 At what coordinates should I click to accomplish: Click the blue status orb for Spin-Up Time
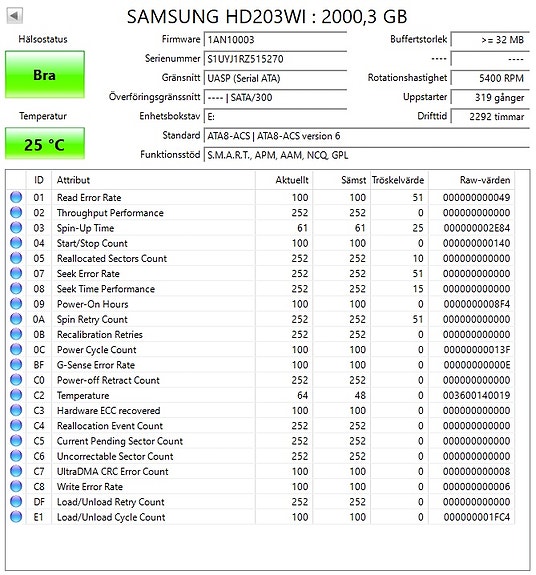[16, 228]
